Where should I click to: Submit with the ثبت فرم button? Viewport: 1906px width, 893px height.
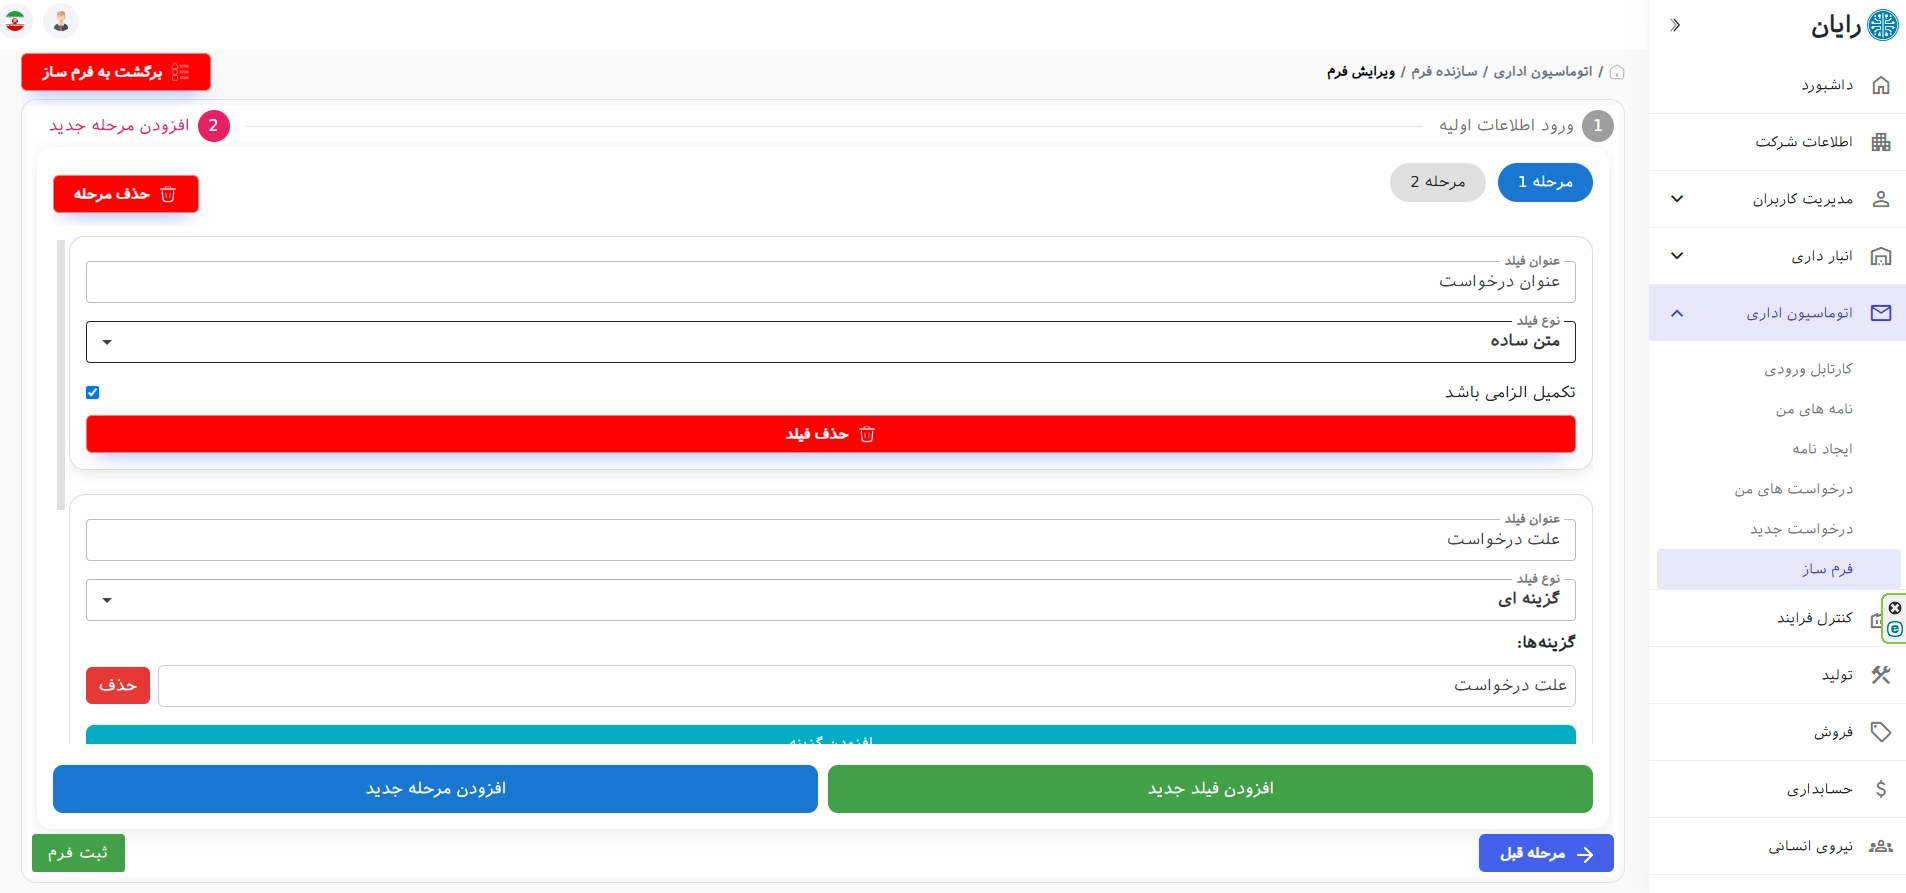tap(78, 853)
